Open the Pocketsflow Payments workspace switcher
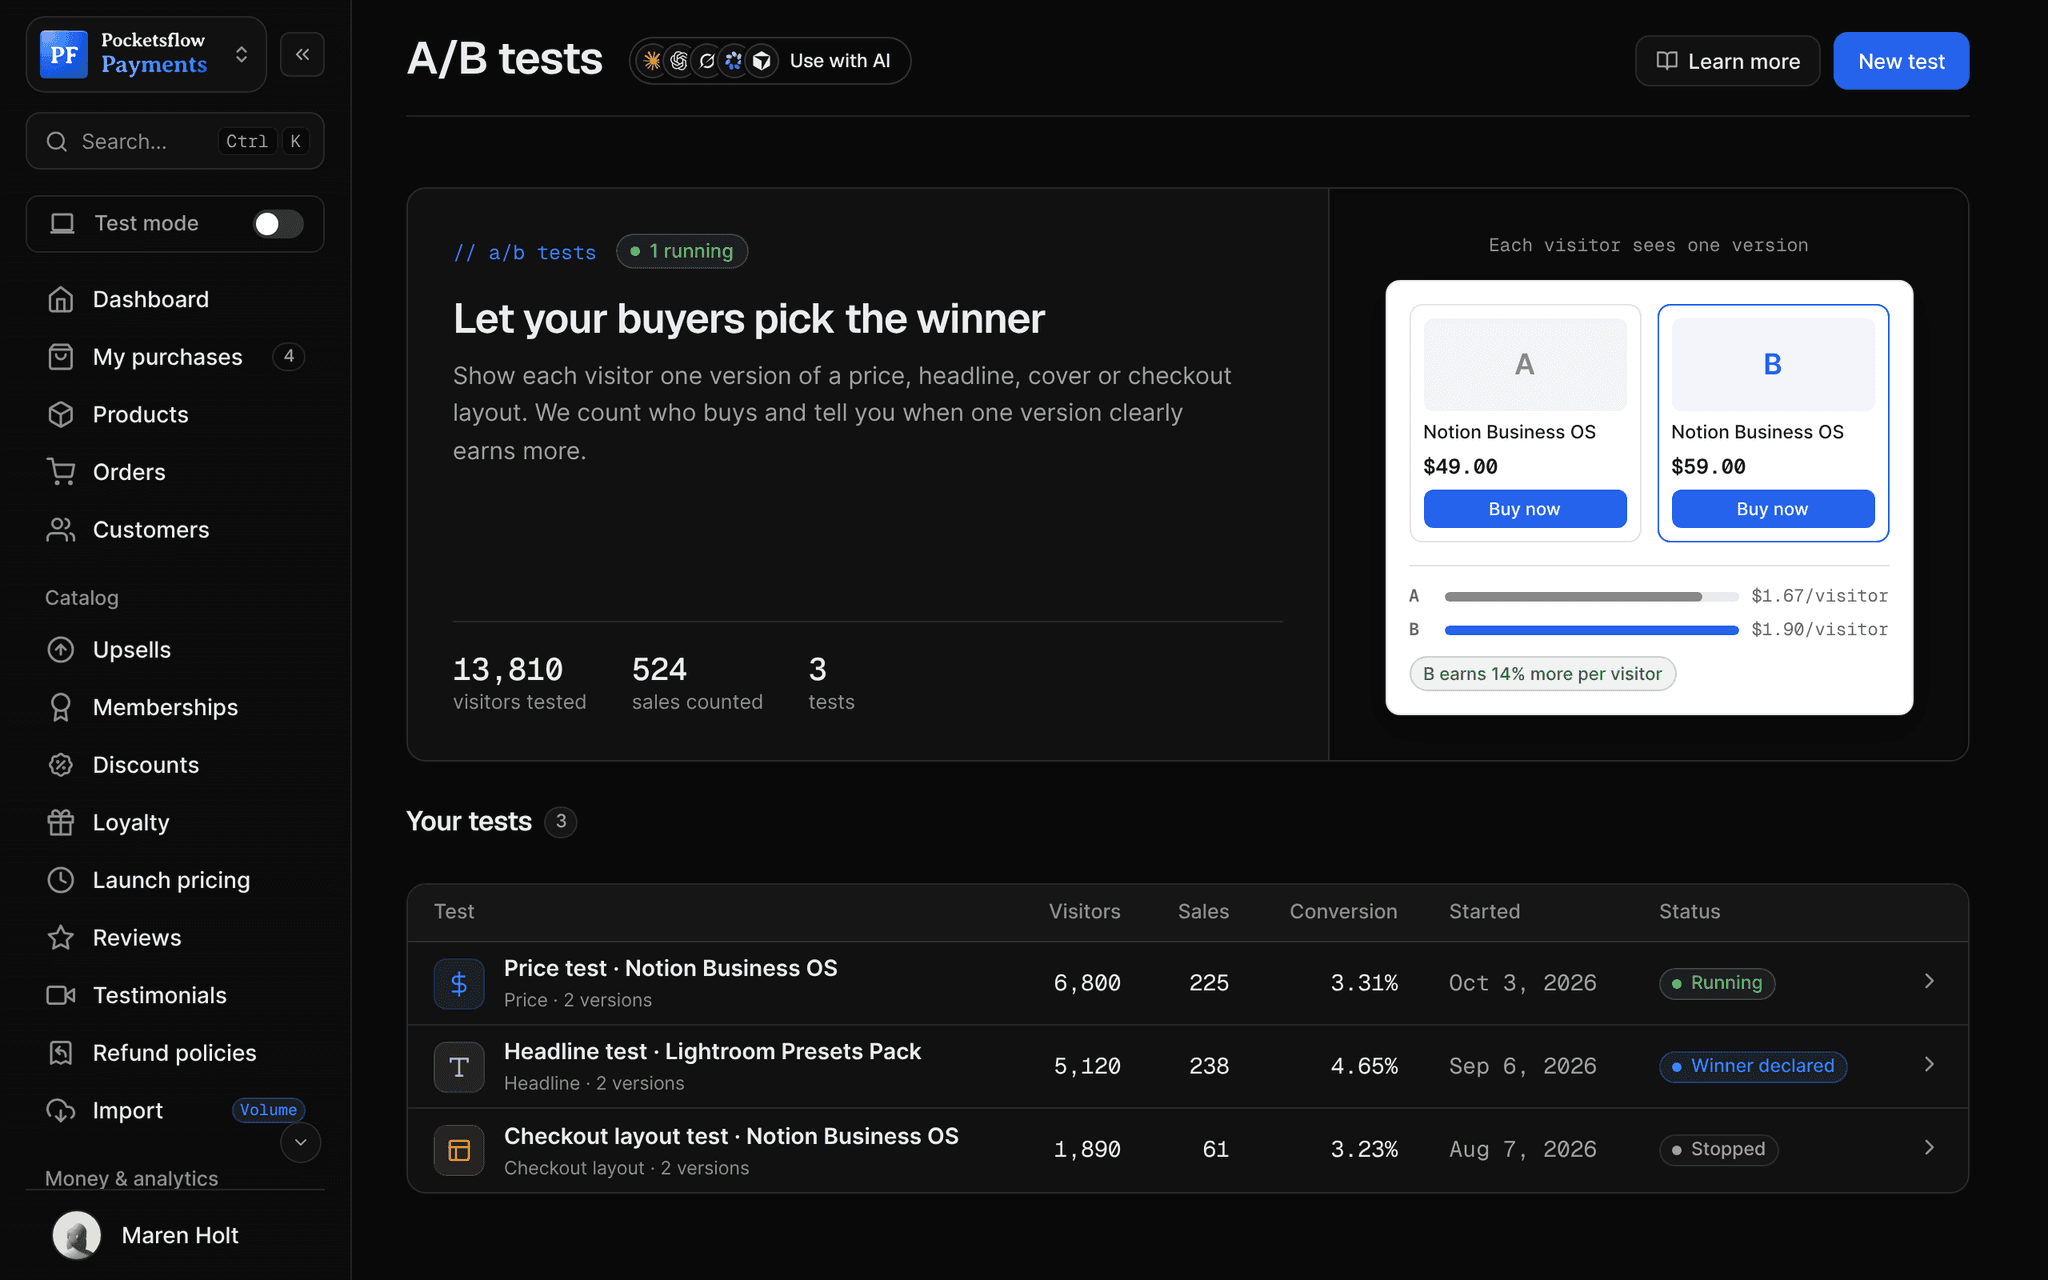Image resolution: width=2048 pixels, height=1280 pixels. pos(146,54)
